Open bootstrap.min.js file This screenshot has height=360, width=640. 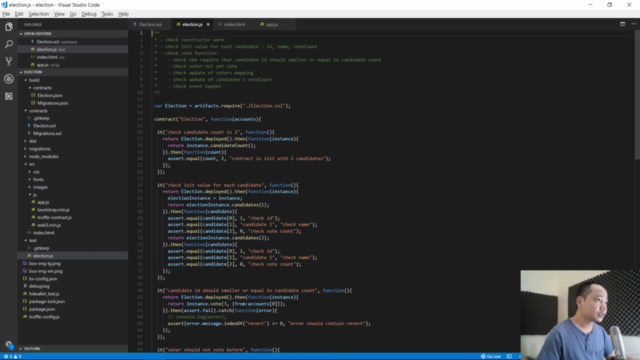click(73, 210)
